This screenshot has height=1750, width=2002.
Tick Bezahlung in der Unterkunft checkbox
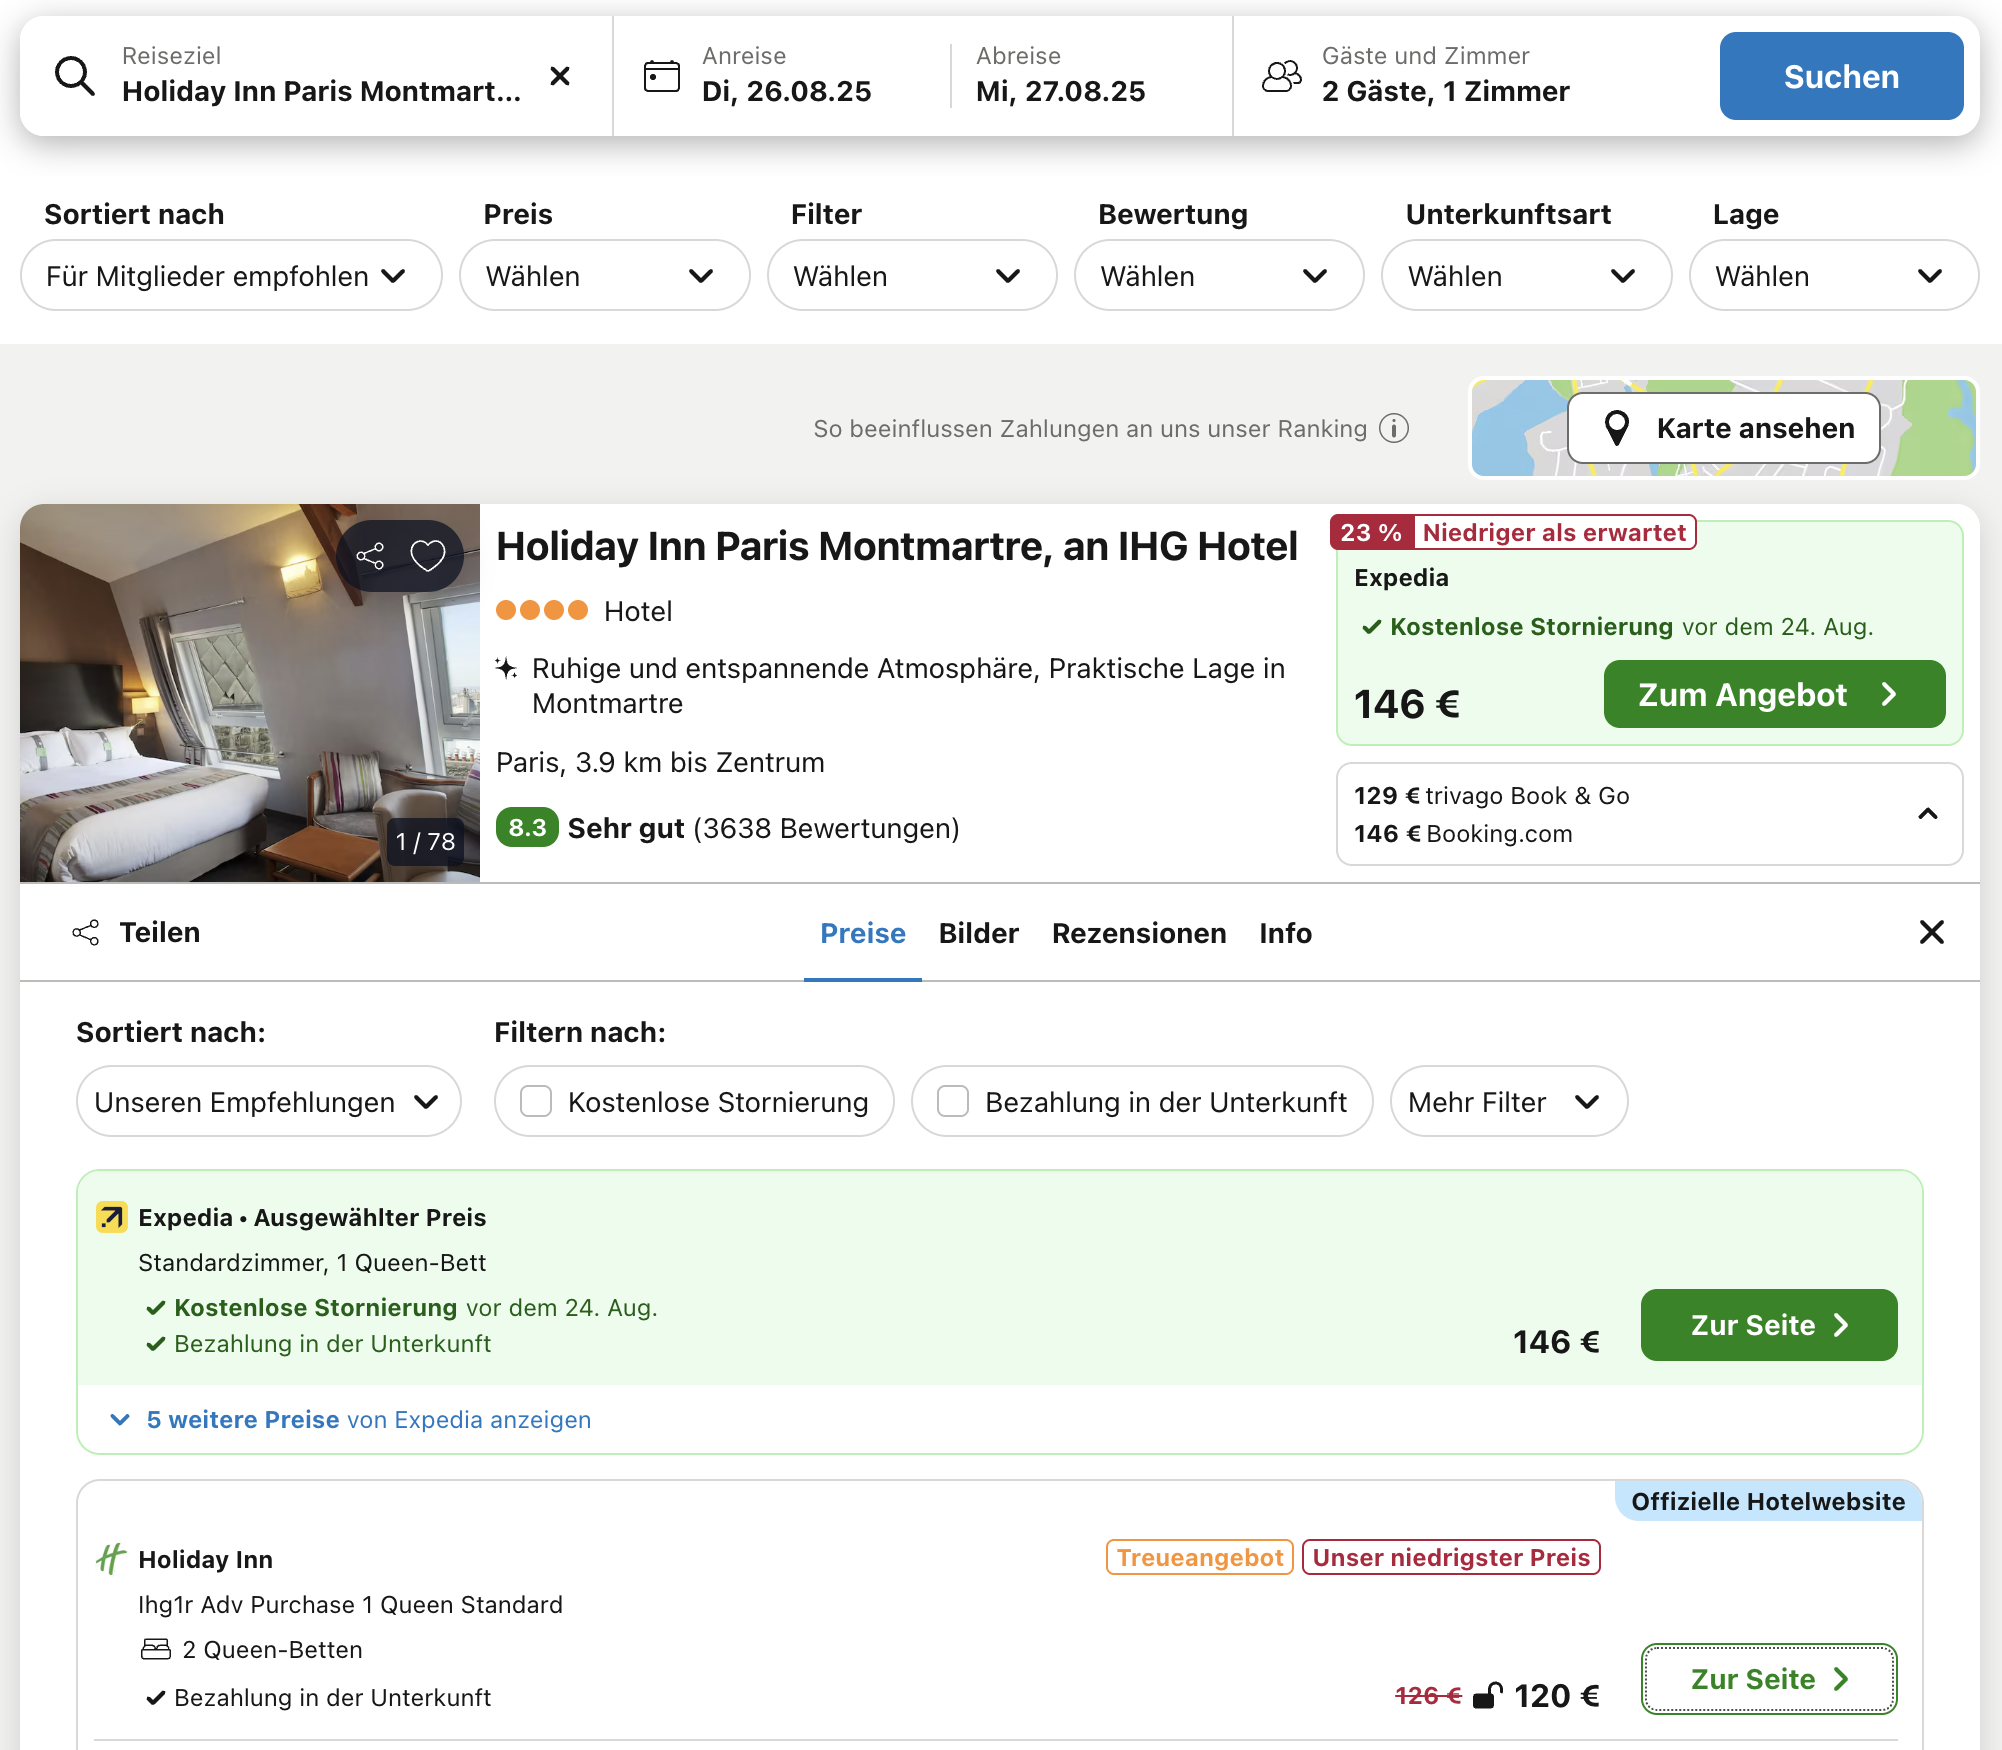(953, 1101)
